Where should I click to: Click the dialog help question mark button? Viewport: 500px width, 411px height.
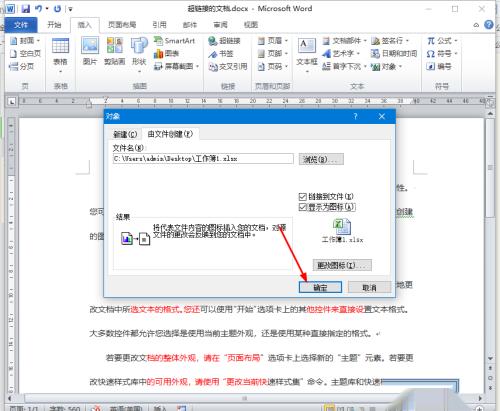(x=355, y=116)
